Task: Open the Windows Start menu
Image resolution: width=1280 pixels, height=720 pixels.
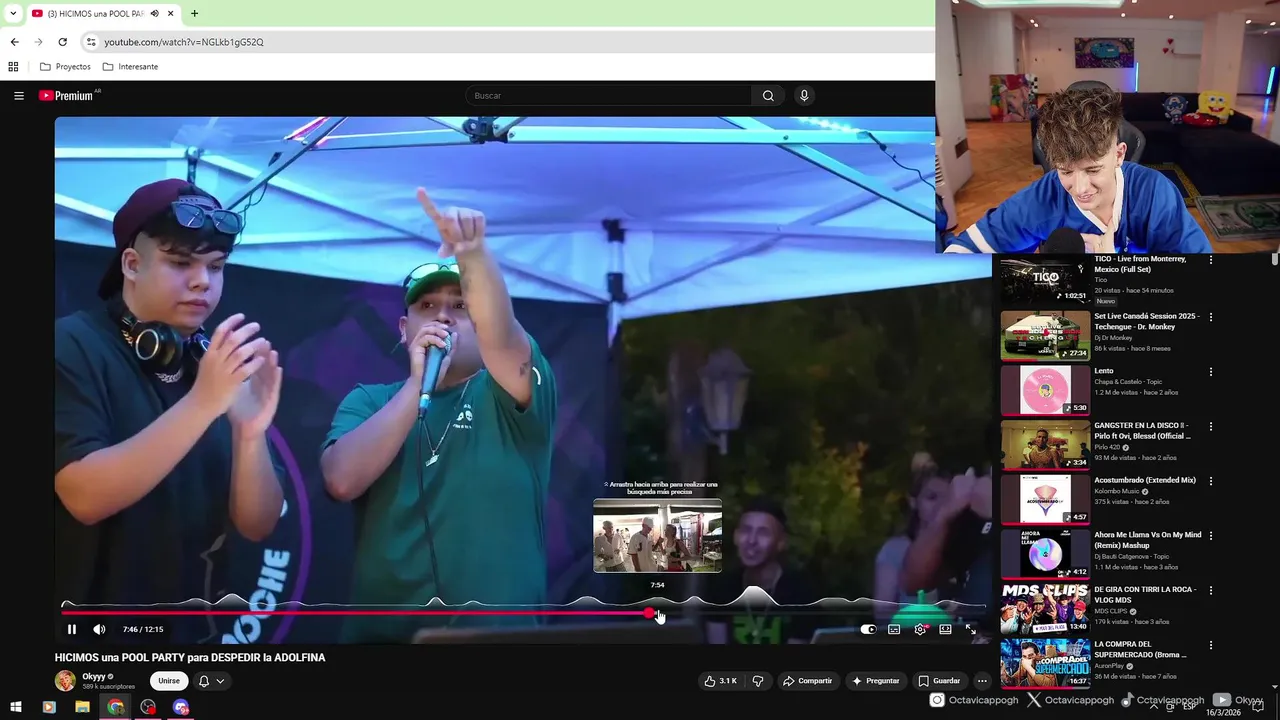Action: [16, 707]
